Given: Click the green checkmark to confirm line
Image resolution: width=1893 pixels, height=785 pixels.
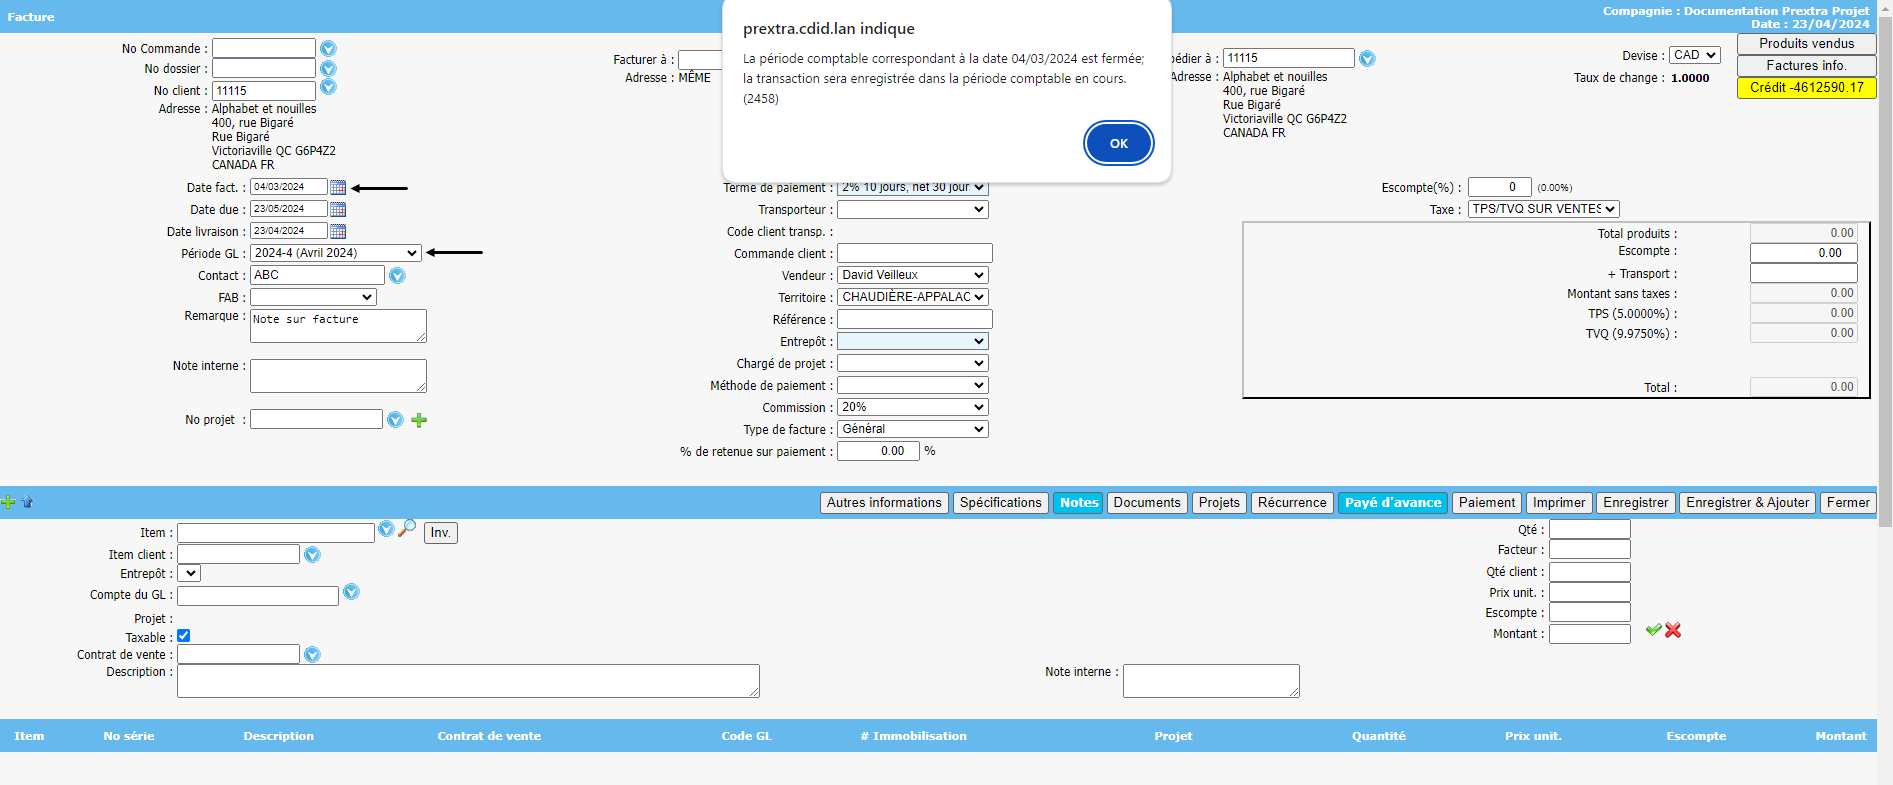Looking at the screenshot, I should pyautogui.click(x=1653, y=630).
